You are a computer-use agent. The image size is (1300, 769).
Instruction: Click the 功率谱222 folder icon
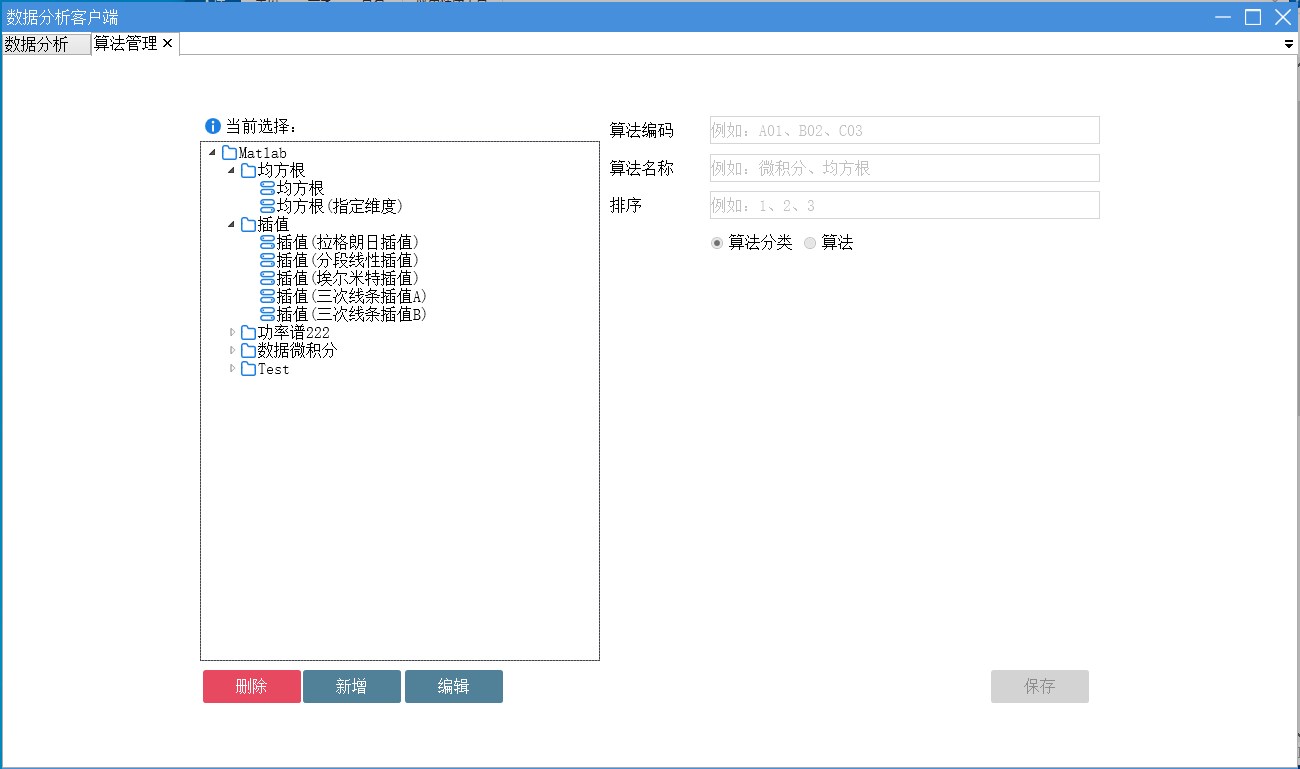(249, 333)
